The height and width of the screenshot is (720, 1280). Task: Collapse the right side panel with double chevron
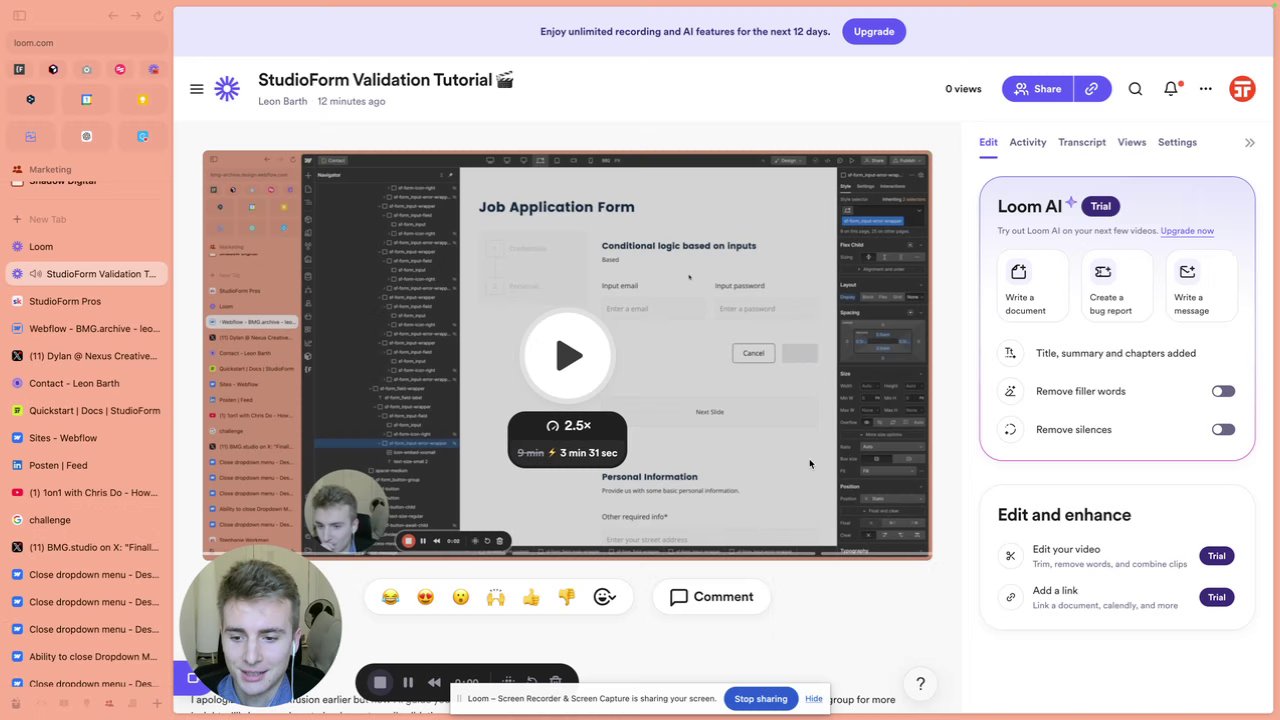click(x=1249, y=143)
